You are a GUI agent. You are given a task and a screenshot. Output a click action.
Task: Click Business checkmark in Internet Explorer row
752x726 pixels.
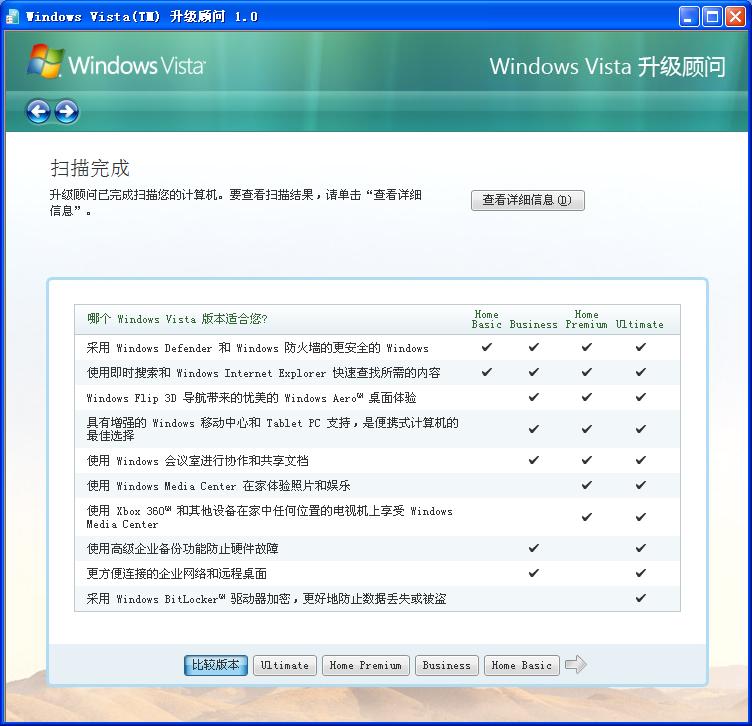tap(533, 372)
